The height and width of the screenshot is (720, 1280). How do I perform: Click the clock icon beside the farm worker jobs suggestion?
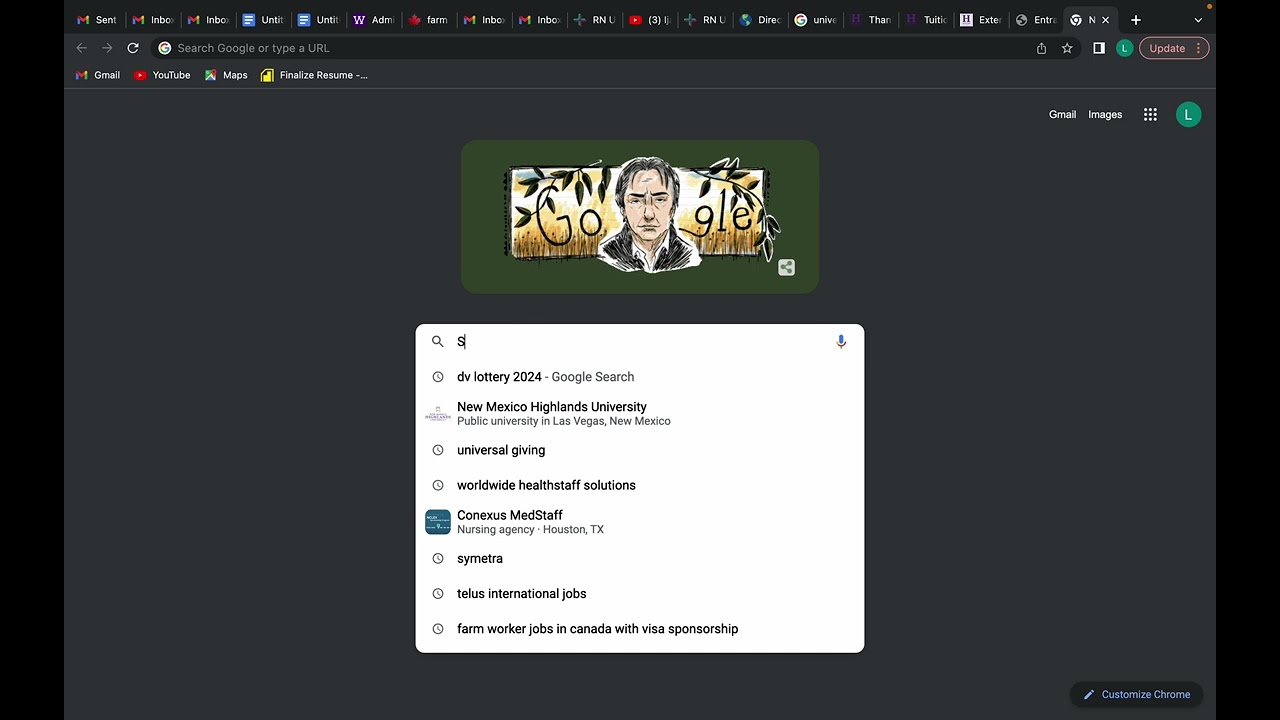pyautogui.click(x=437, y=629)
